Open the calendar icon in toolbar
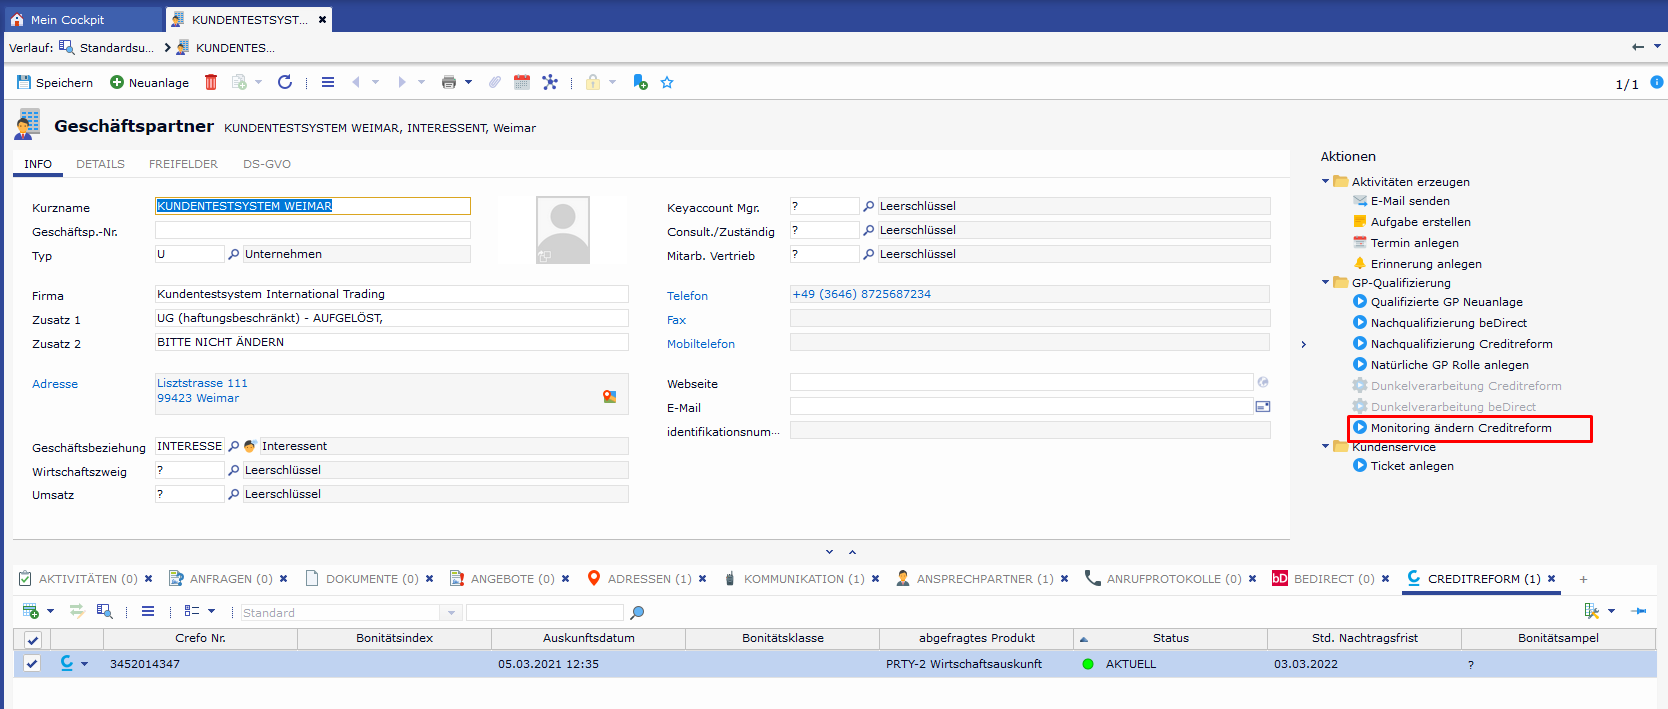 point(522,82)
